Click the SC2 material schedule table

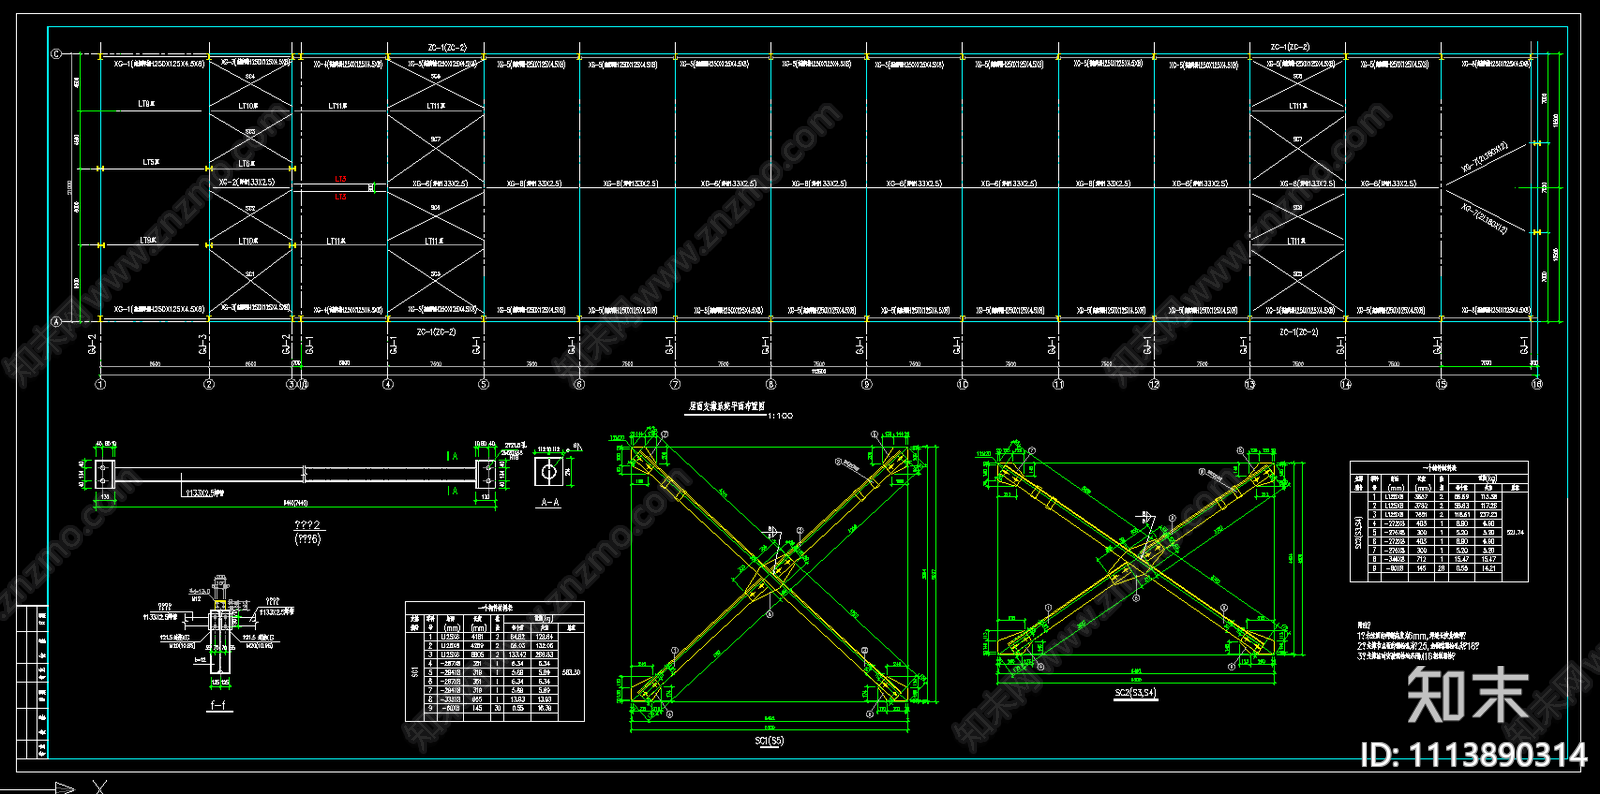pos(1439,521)
